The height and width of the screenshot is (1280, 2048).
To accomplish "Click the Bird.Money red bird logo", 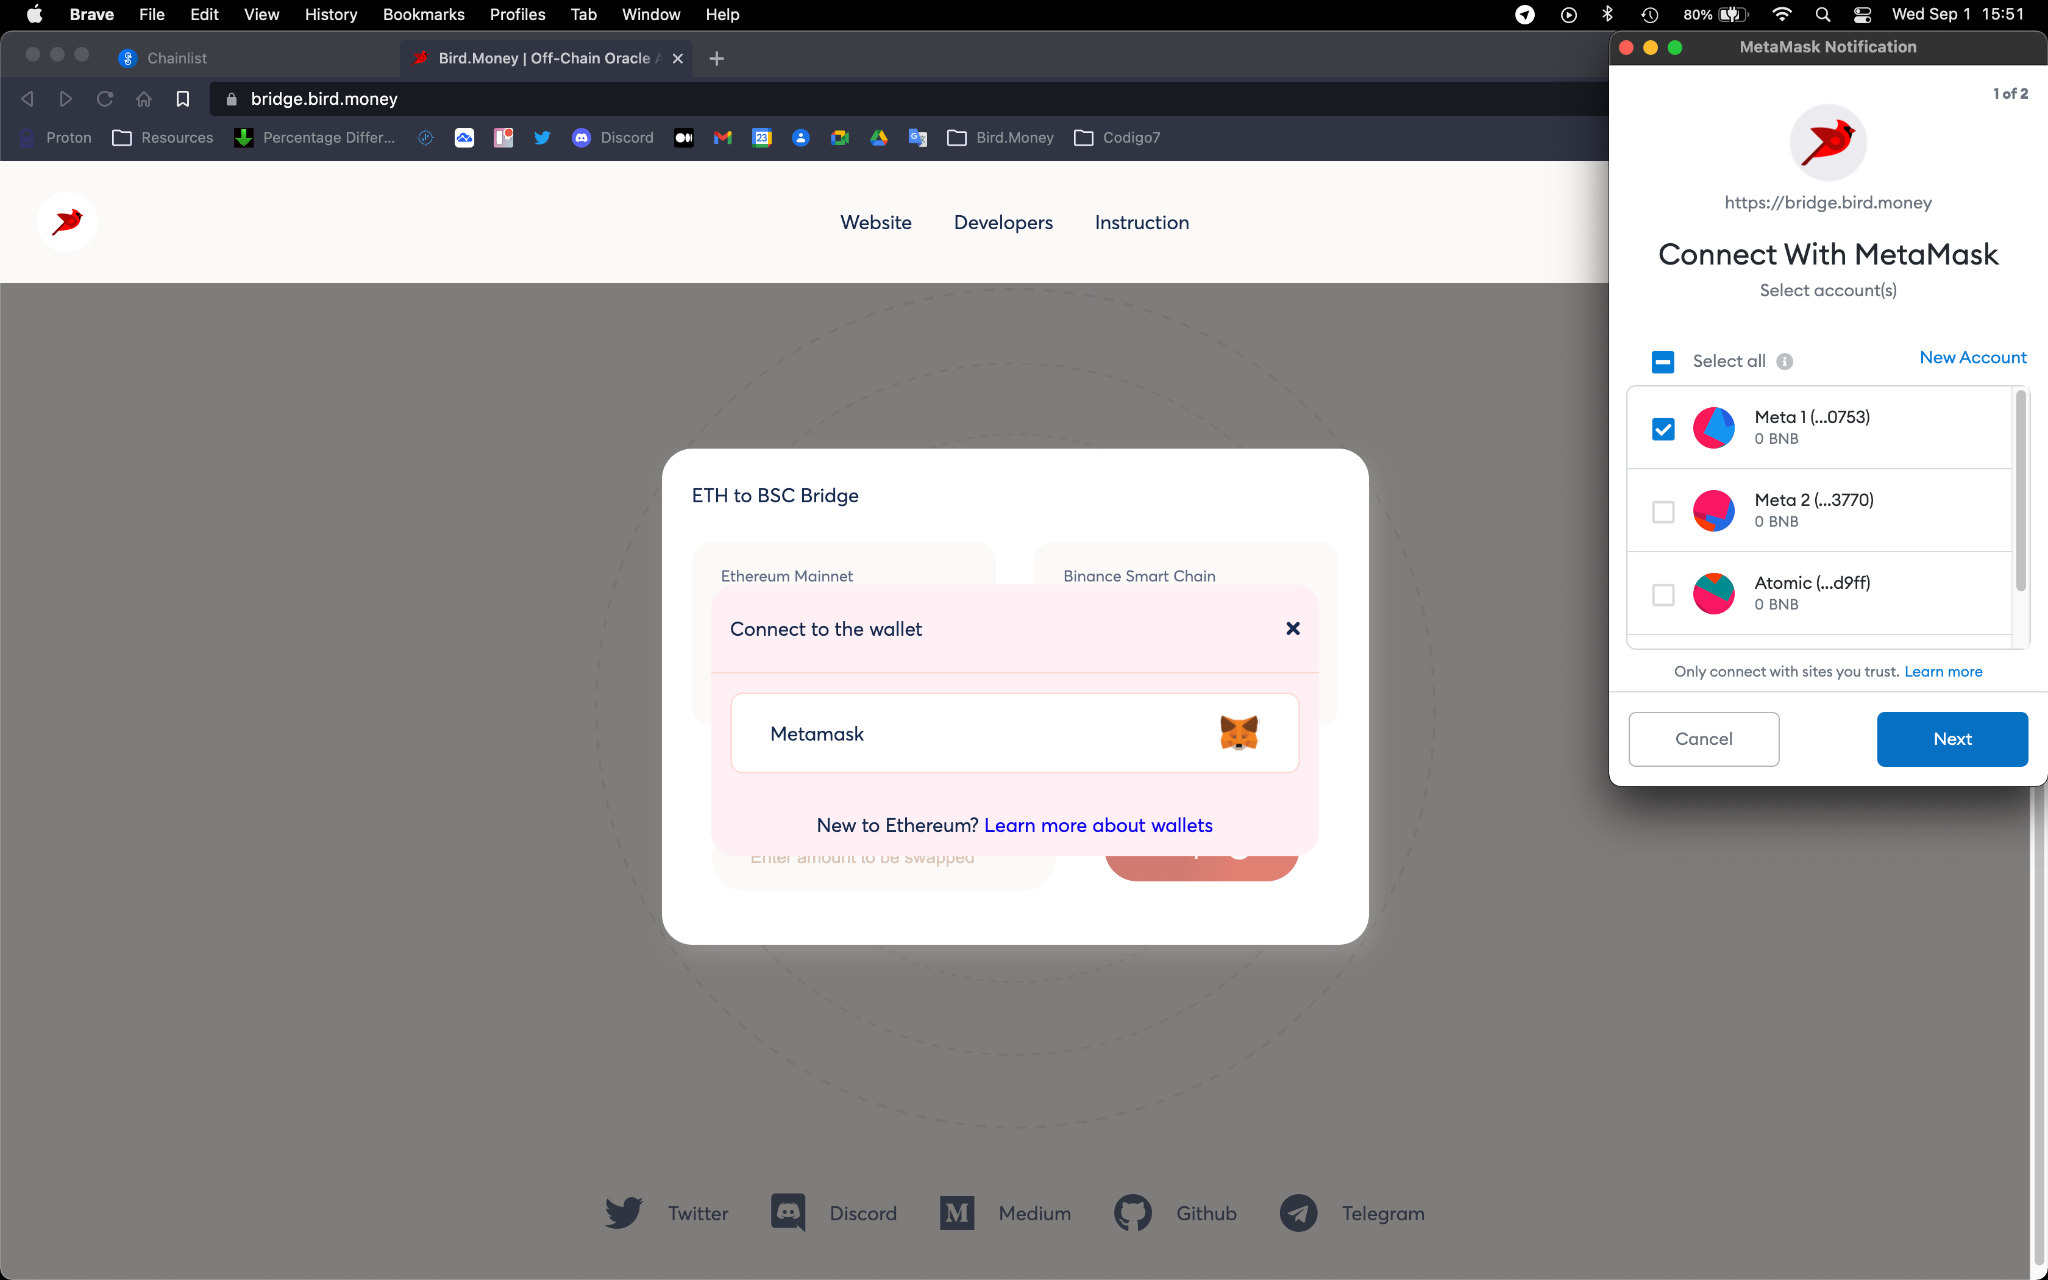I will (67, 221).
